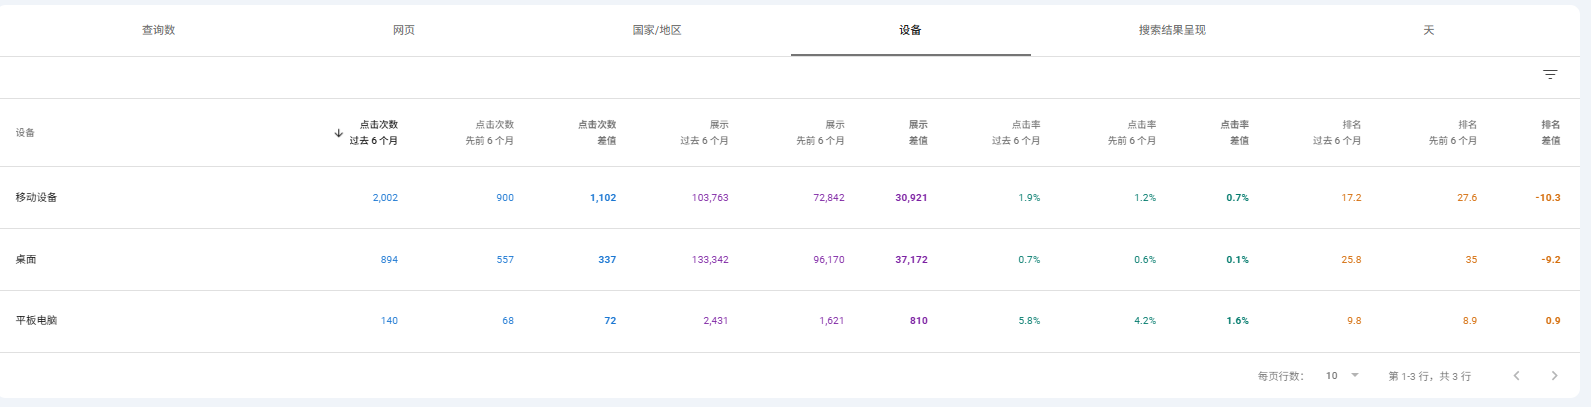Sort by 排名 过去 6 个月 header
This screenshot has height=407, width=1591.
pos(1337,133)
